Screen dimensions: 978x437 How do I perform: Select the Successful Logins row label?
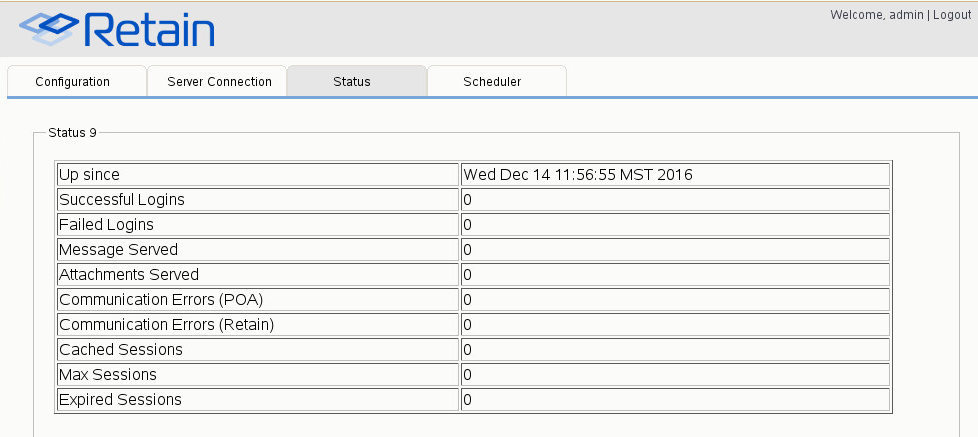[x=122, y=200]
